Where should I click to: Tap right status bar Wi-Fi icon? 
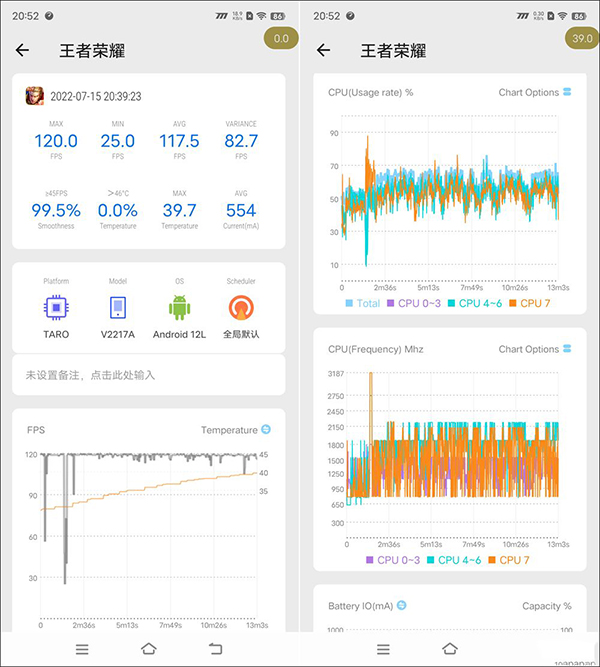click(563, 16)
